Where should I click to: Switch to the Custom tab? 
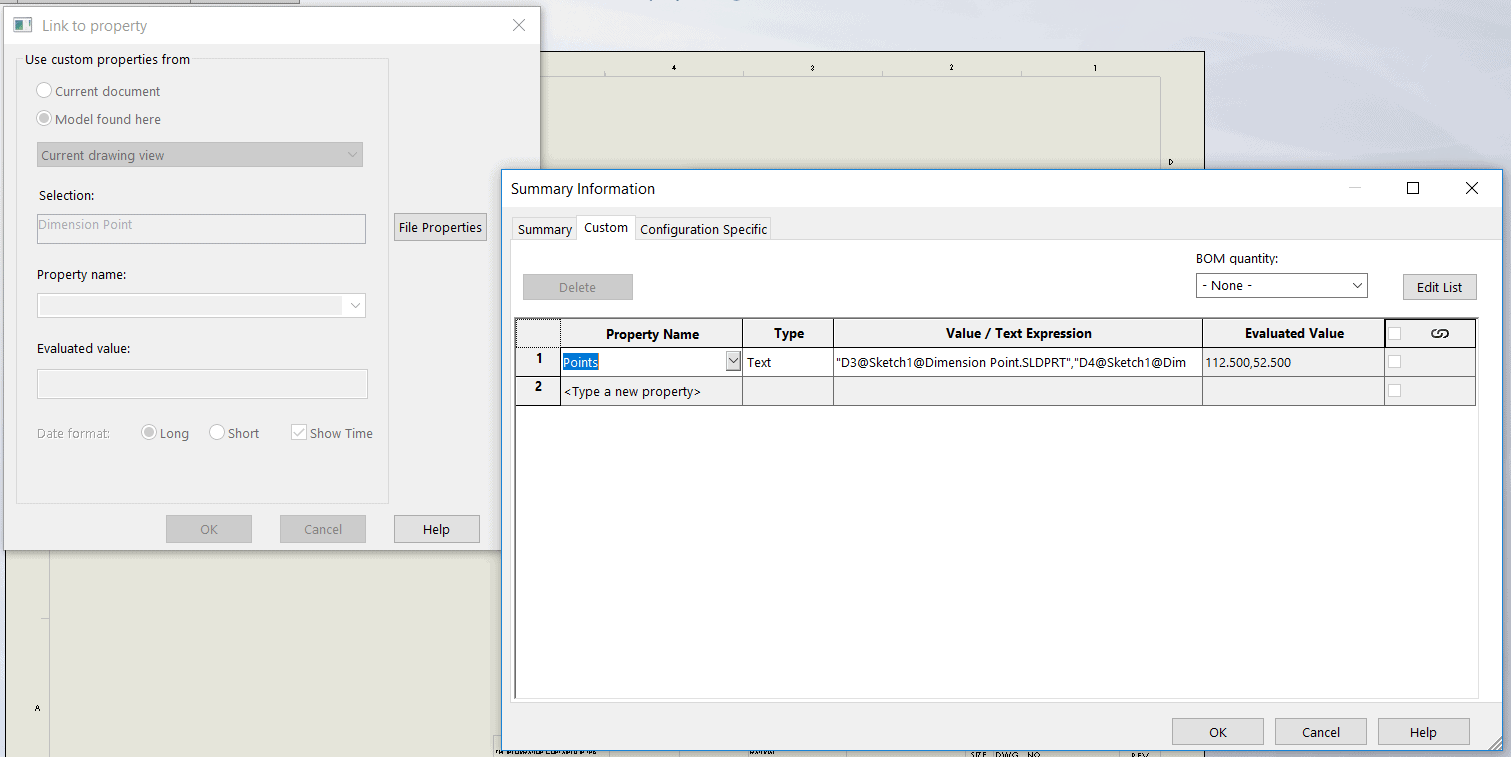(x=606, y=228)
